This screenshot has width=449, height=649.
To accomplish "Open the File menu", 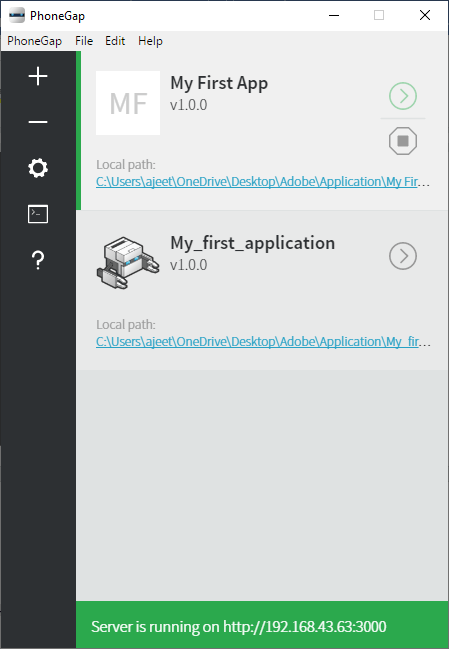I will (x=84, y=41).
